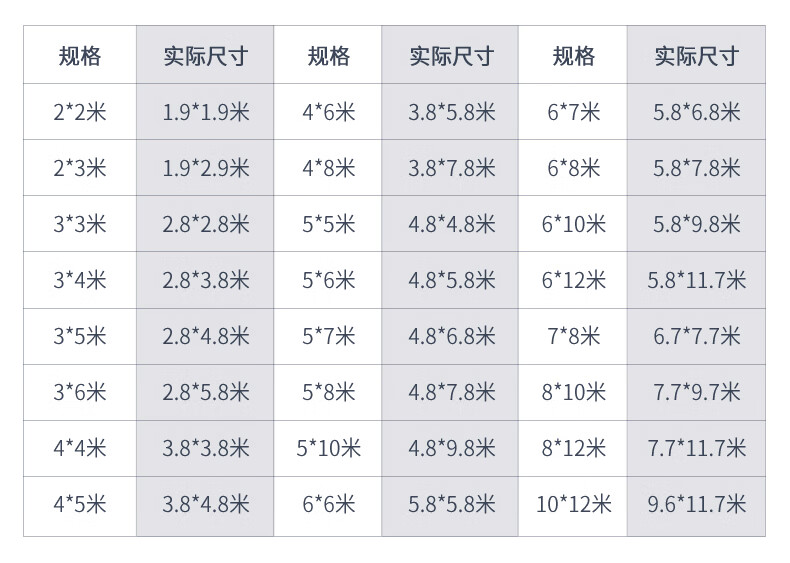Select the 5.8*5.8米 actual size cell
790x563 pixels.
pyautogui.click(x=451, y=504)
